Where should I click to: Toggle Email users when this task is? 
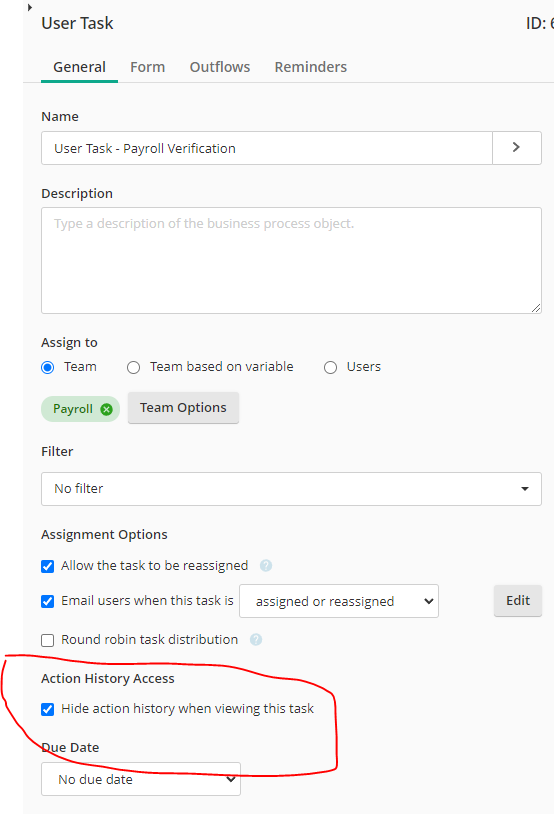pyautogui.click(x=48, y=601)
